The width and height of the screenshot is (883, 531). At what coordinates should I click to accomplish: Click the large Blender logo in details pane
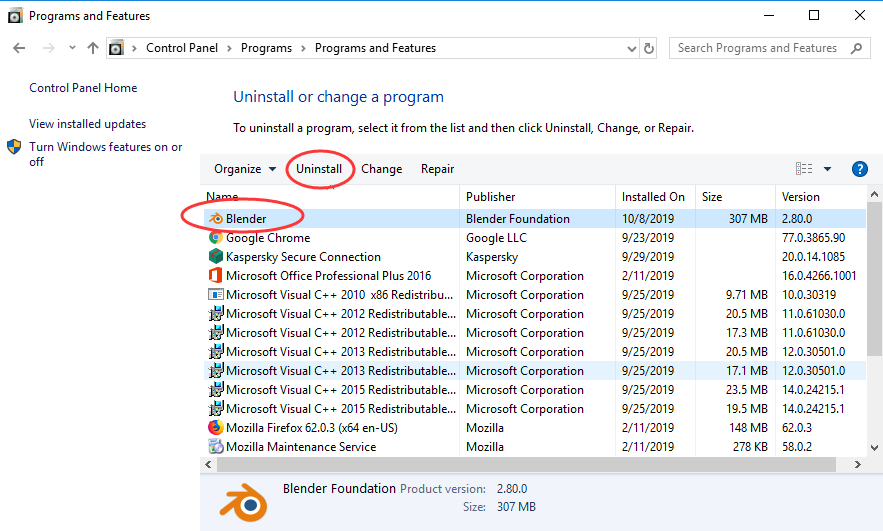243,503
